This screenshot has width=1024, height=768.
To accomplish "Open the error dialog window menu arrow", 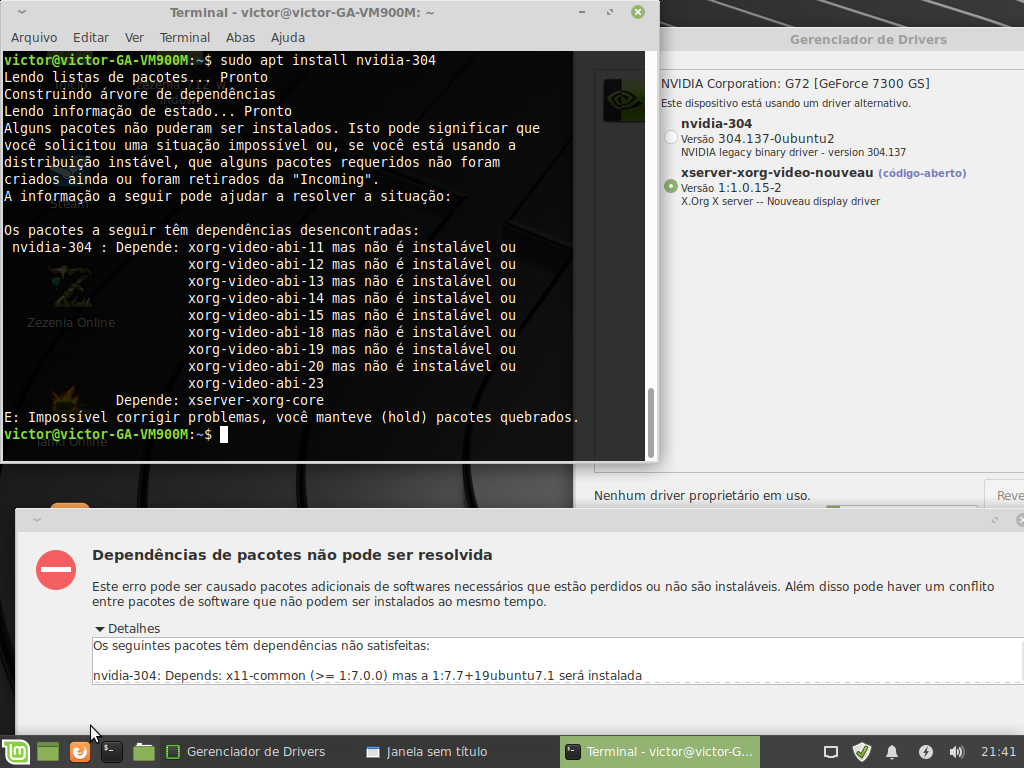I will pyautogui.click(x=37, y=520).
